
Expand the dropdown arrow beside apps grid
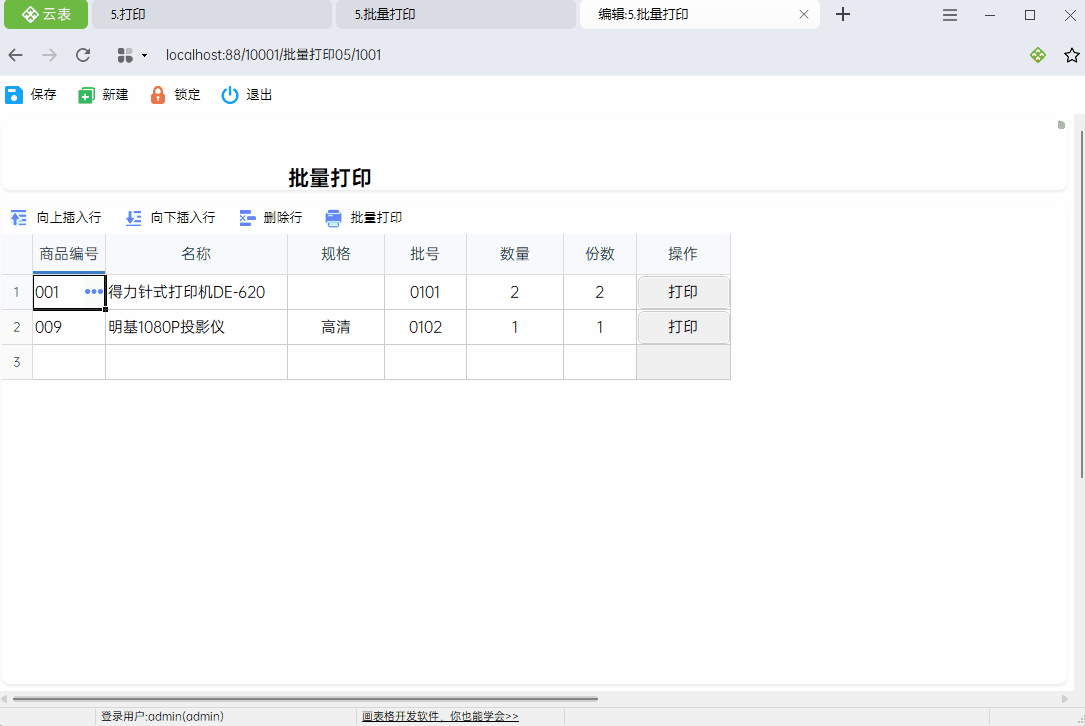pos(145,55)
